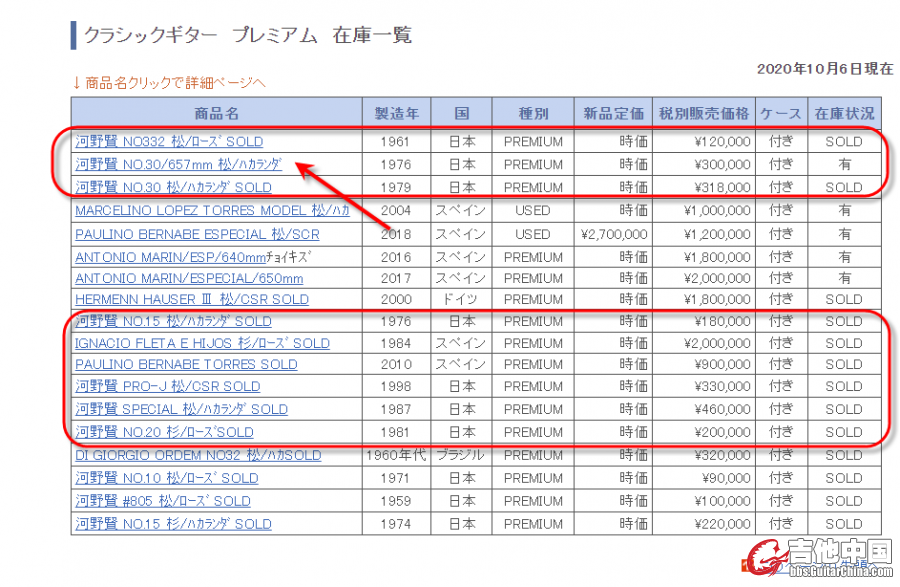Select the year cell 1979
The width and height of the screenshot is (900, 587).
click(395, 188)
